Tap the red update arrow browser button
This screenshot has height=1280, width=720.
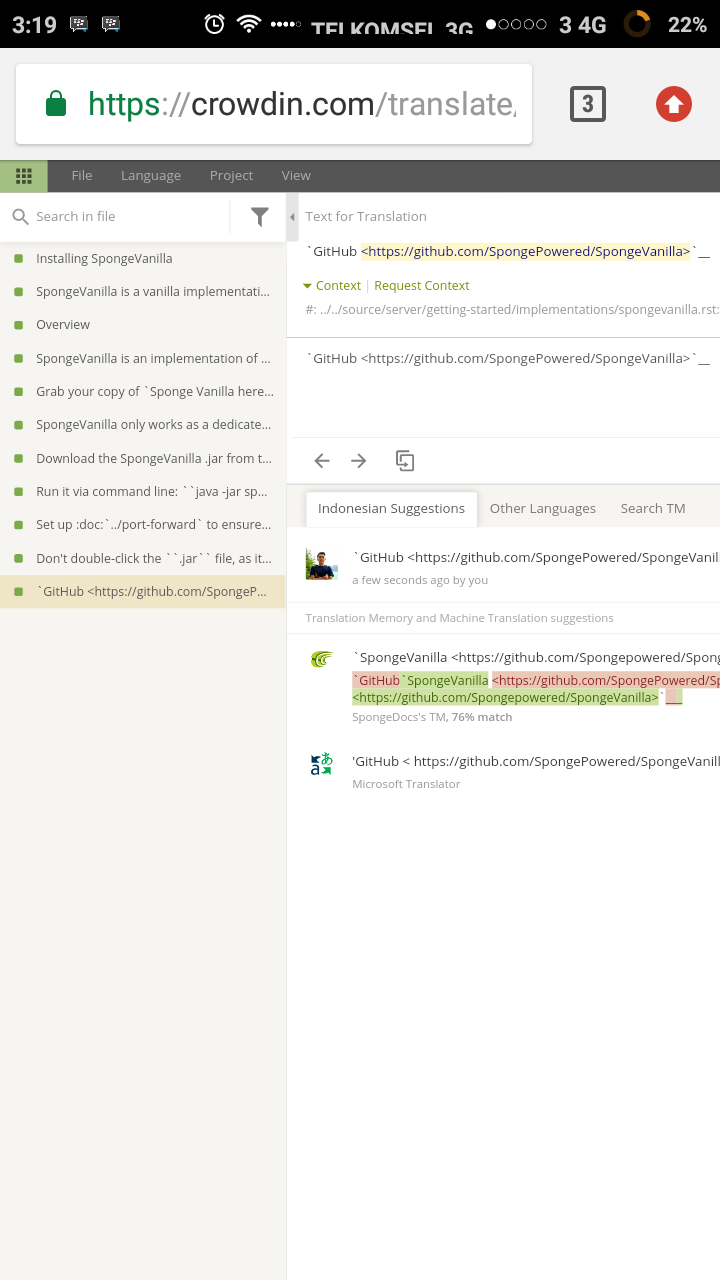coord(674,104)
